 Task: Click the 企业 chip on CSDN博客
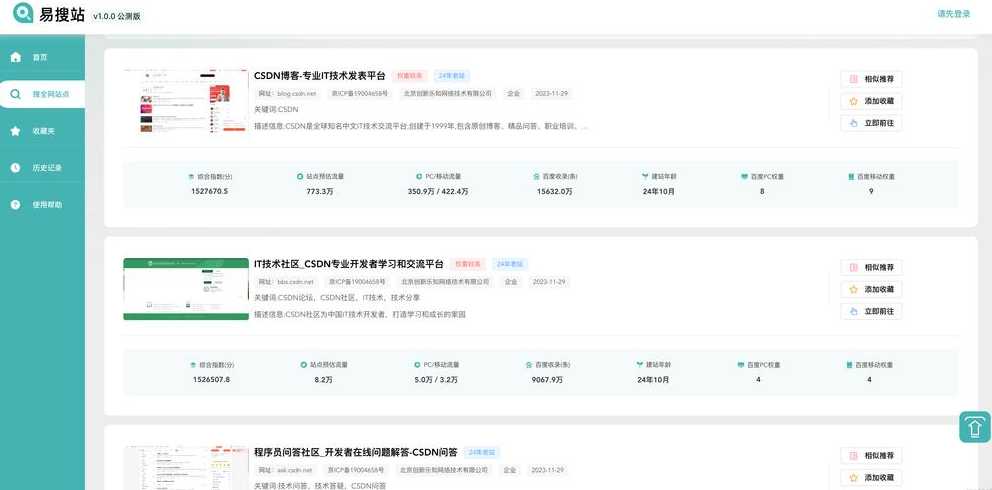tap(513, 94)
